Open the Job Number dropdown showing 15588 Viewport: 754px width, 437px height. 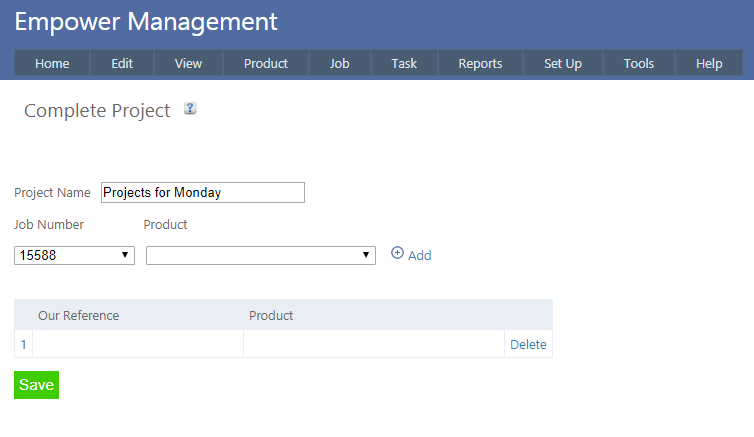point(75,255)
